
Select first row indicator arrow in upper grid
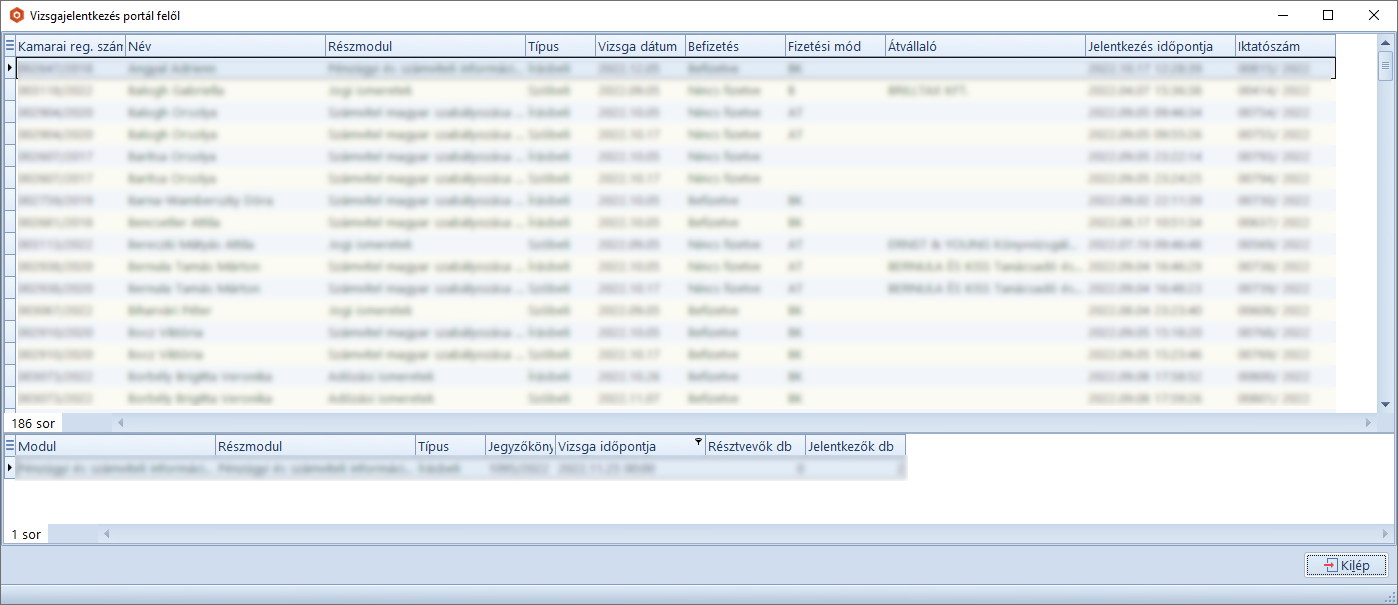point(10,68)
